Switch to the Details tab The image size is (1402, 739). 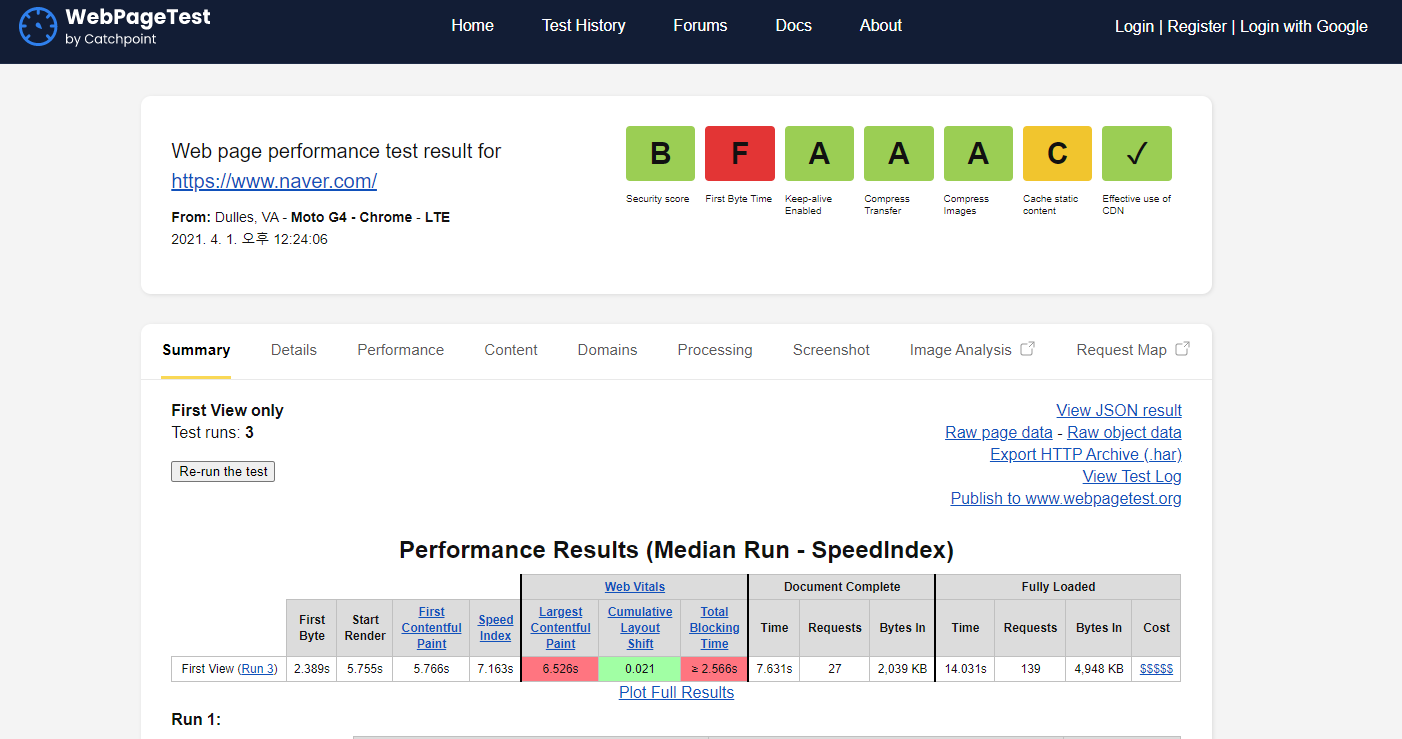(x=294, y=350)
